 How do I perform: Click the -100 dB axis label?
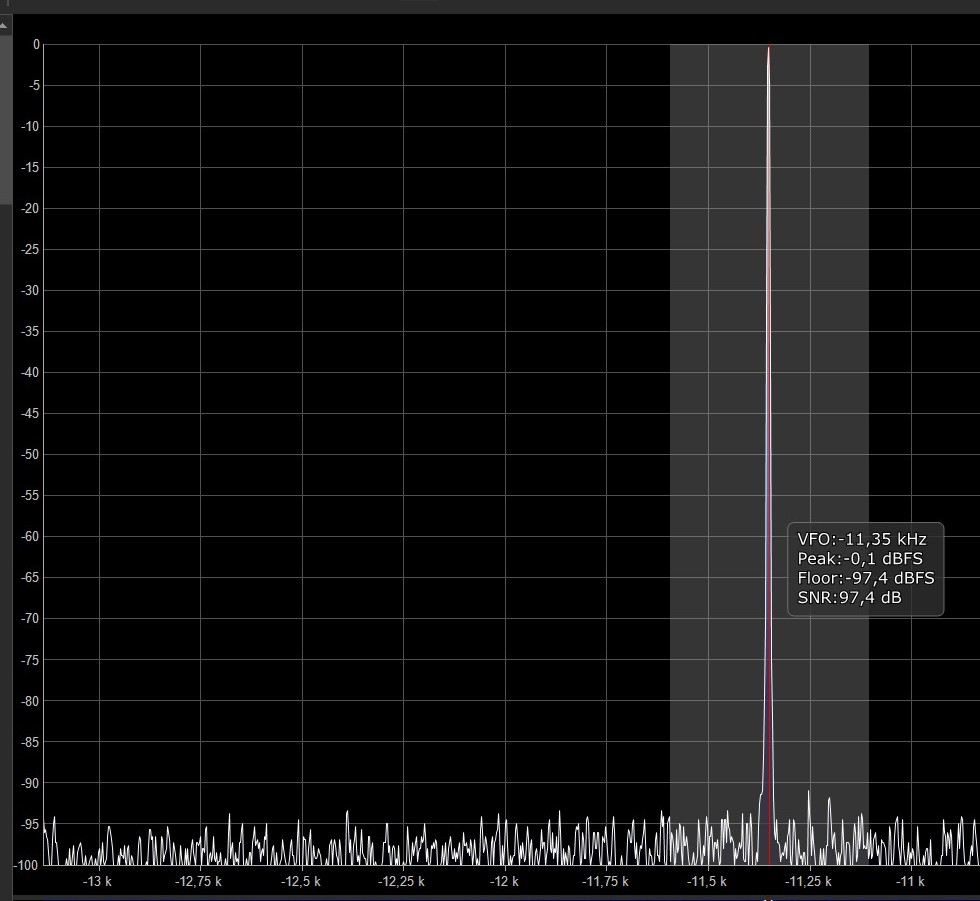click(x=27, y=865)
